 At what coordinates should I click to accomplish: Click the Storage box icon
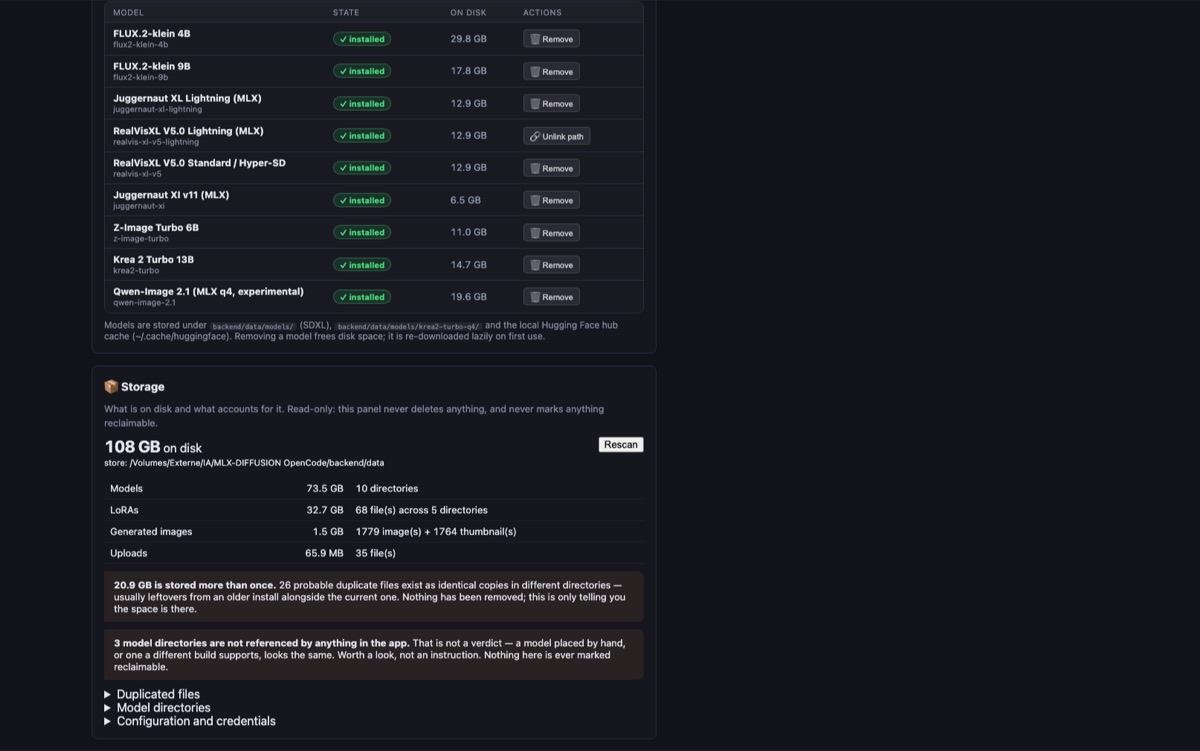click(x=111, y=387)
